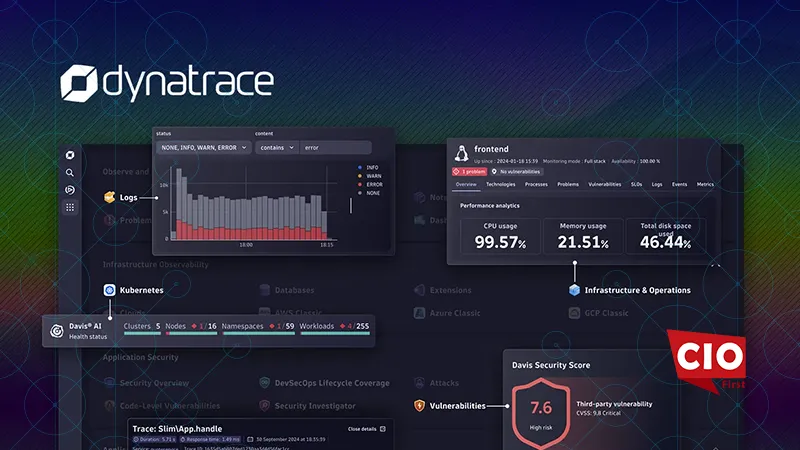
Task: Click the DevSecOps Lifecycle Coverage icon
Action: pyautogui.click(x=264, y=383)
